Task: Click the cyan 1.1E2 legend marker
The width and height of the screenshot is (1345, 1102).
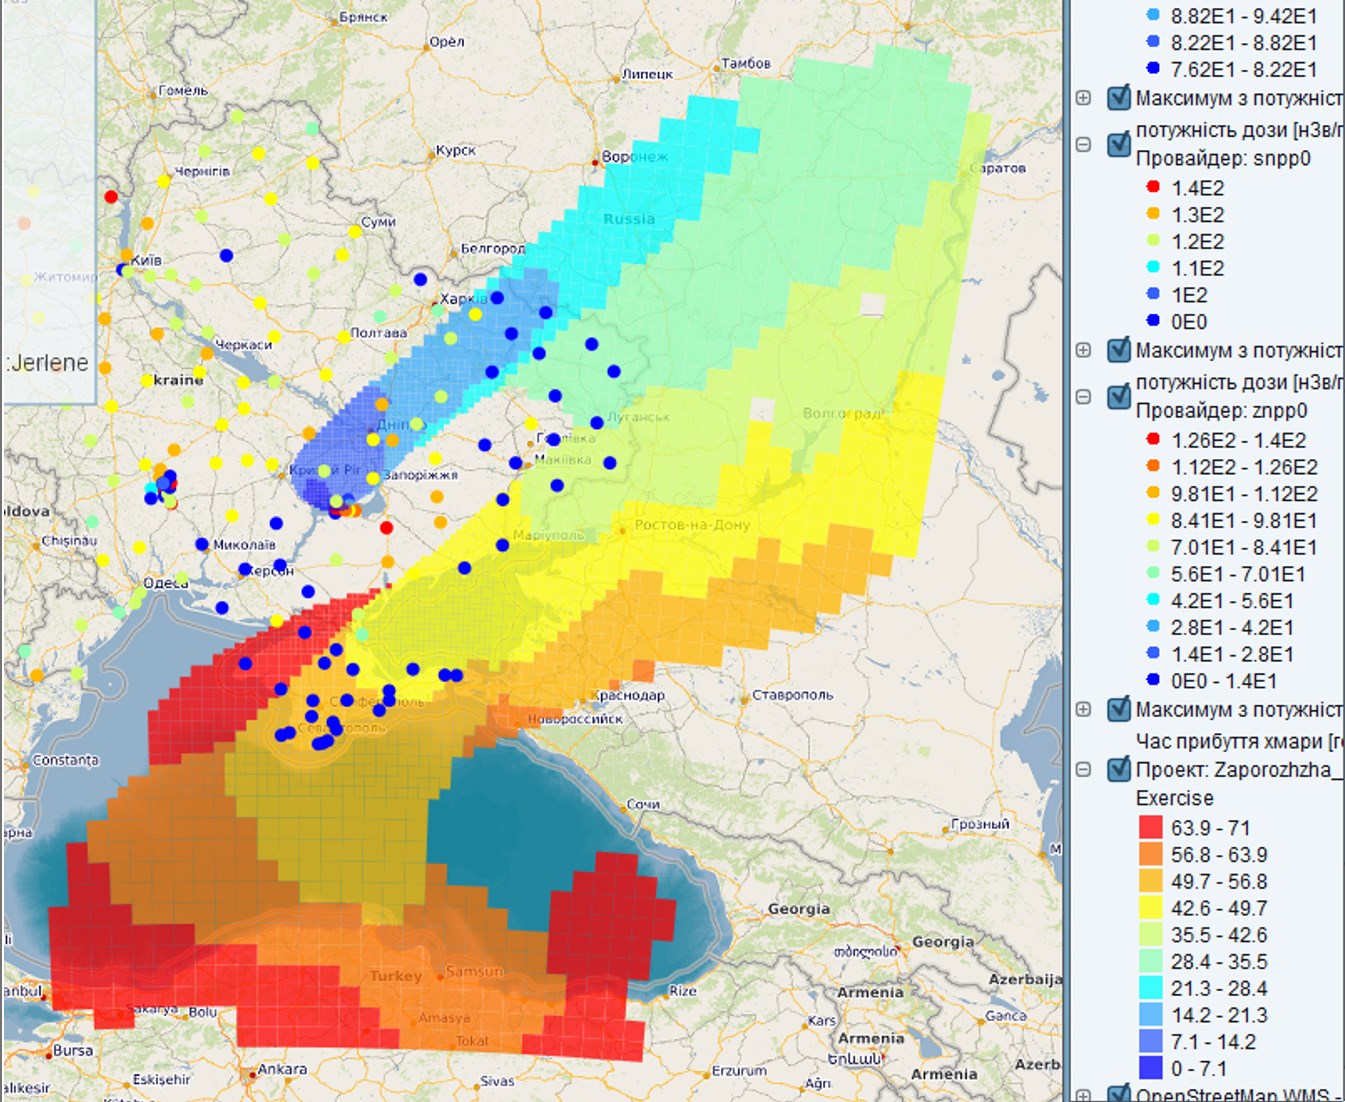Action: (1152, 268)
